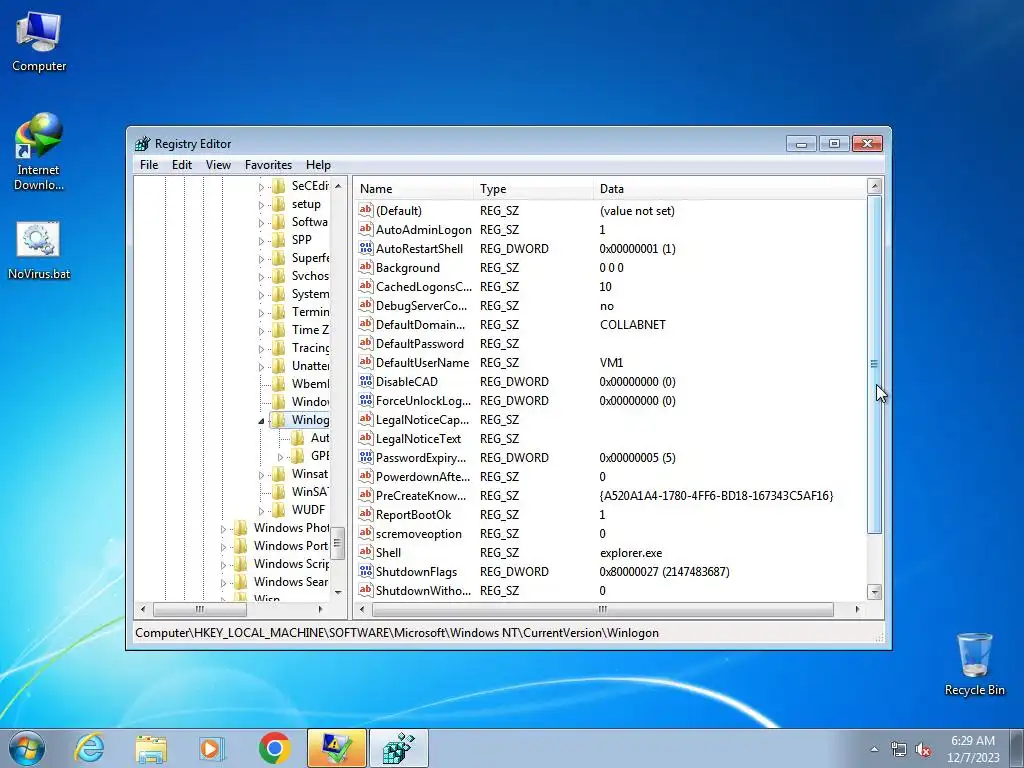Open Internet Download Manager desktop shortcut
The image size is (1024, 768).
coord(39,151)
